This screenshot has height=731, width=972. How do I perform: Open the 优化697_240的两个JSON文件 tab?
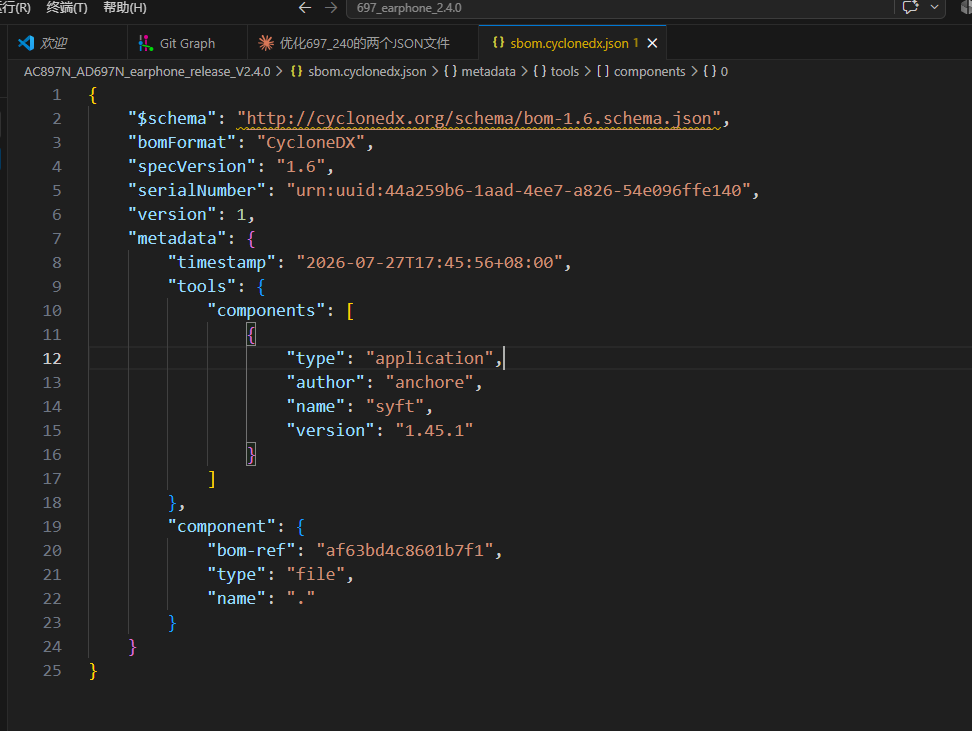coord(363,43)
